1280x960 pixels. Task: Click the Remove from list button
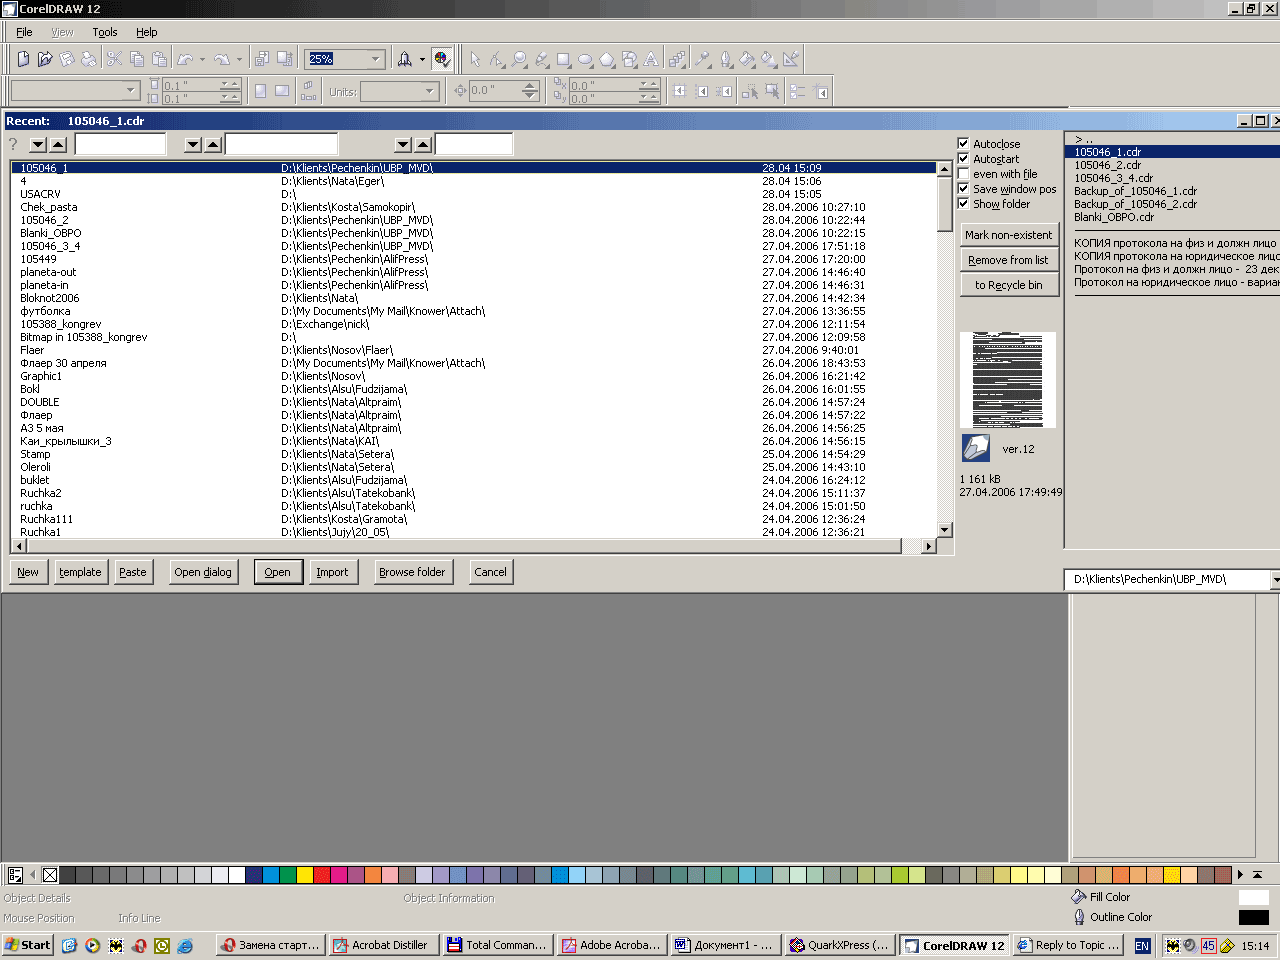point(1008,260)
